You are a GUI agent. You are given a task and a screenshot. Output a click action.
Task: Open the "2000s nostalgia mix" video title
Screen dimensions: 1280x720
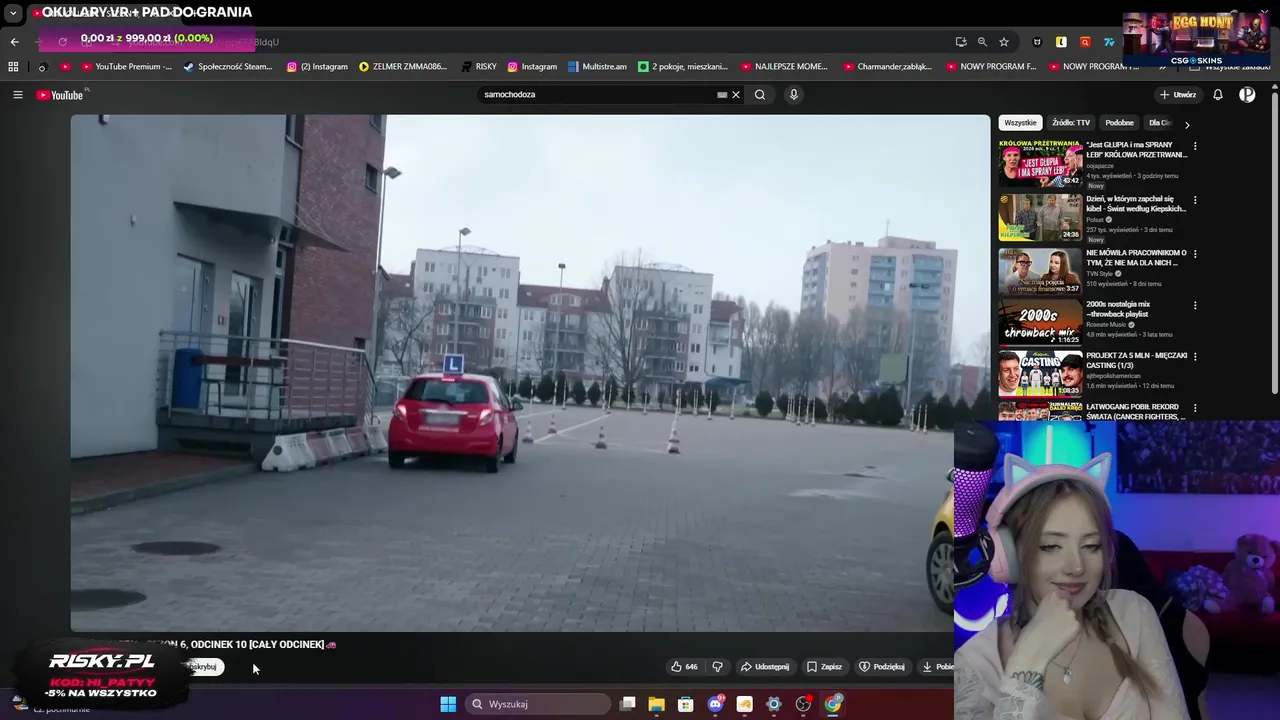(1118, 309)
